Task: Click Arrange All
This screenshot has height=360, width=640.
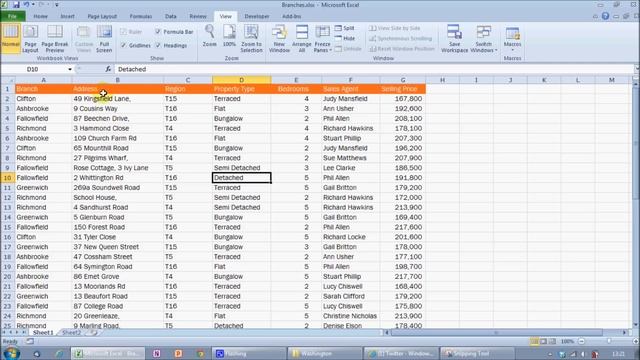Action: [x=302, y=38]
